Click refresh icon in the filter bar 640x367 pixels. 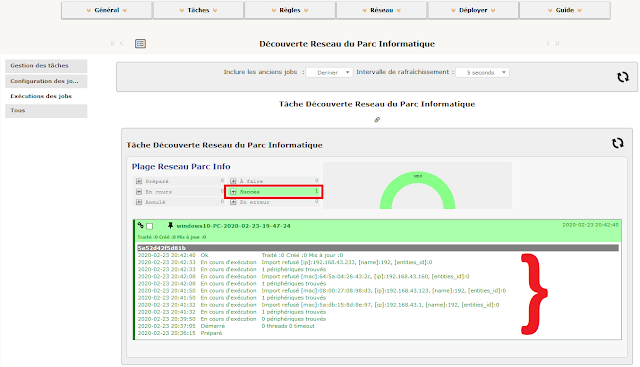coord(623,77)
